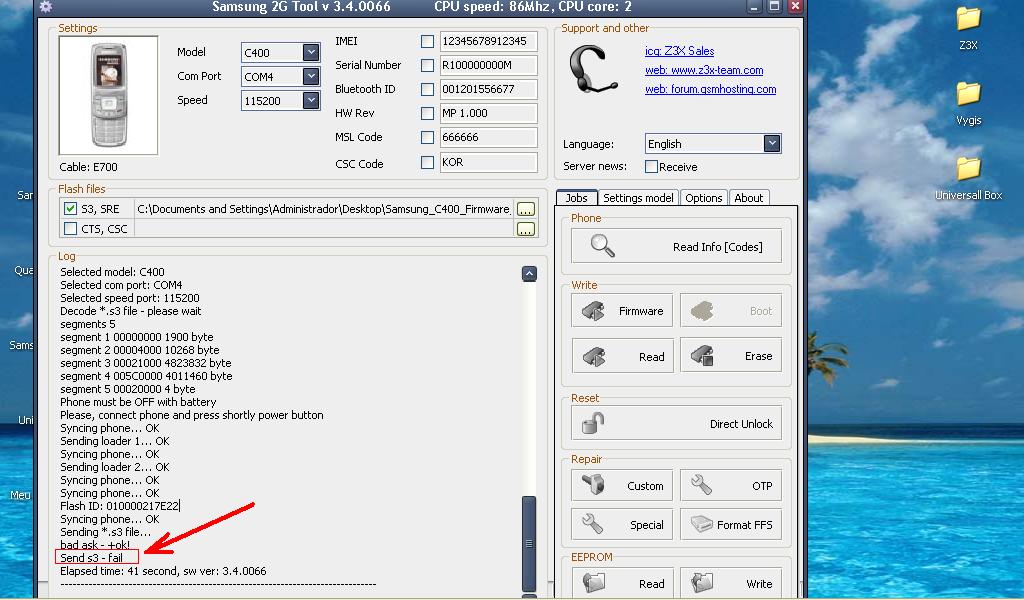Click the 'Decode *.s3 file - please wait' line

[131, 311]
